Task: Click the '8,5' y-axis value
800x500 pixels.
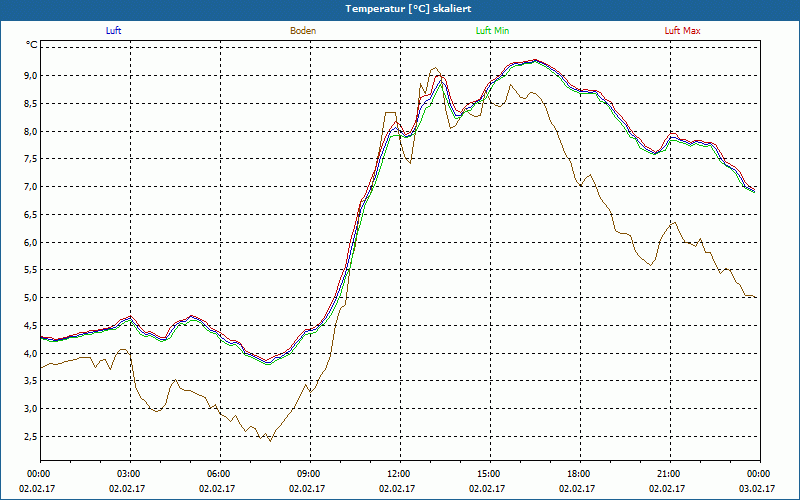Action: [x=32, y=104]
